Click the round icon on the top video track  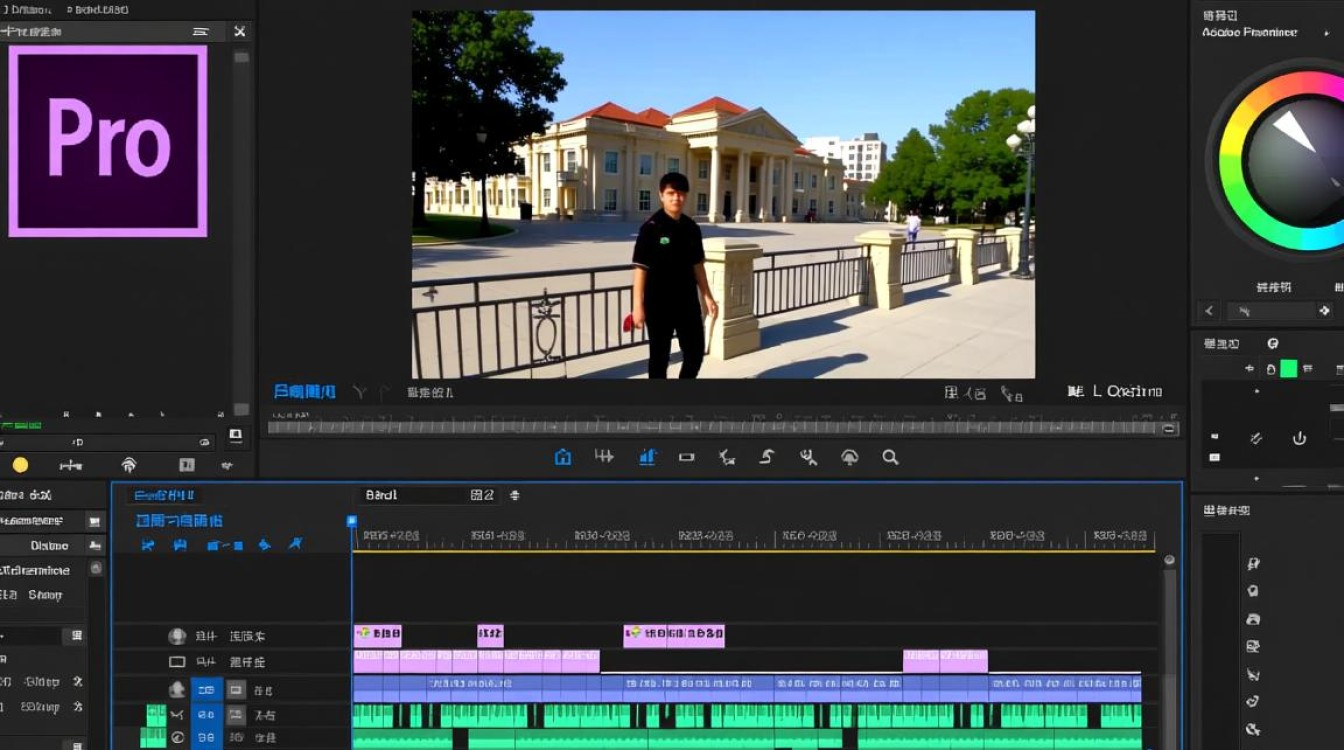[x=177, y=636]
